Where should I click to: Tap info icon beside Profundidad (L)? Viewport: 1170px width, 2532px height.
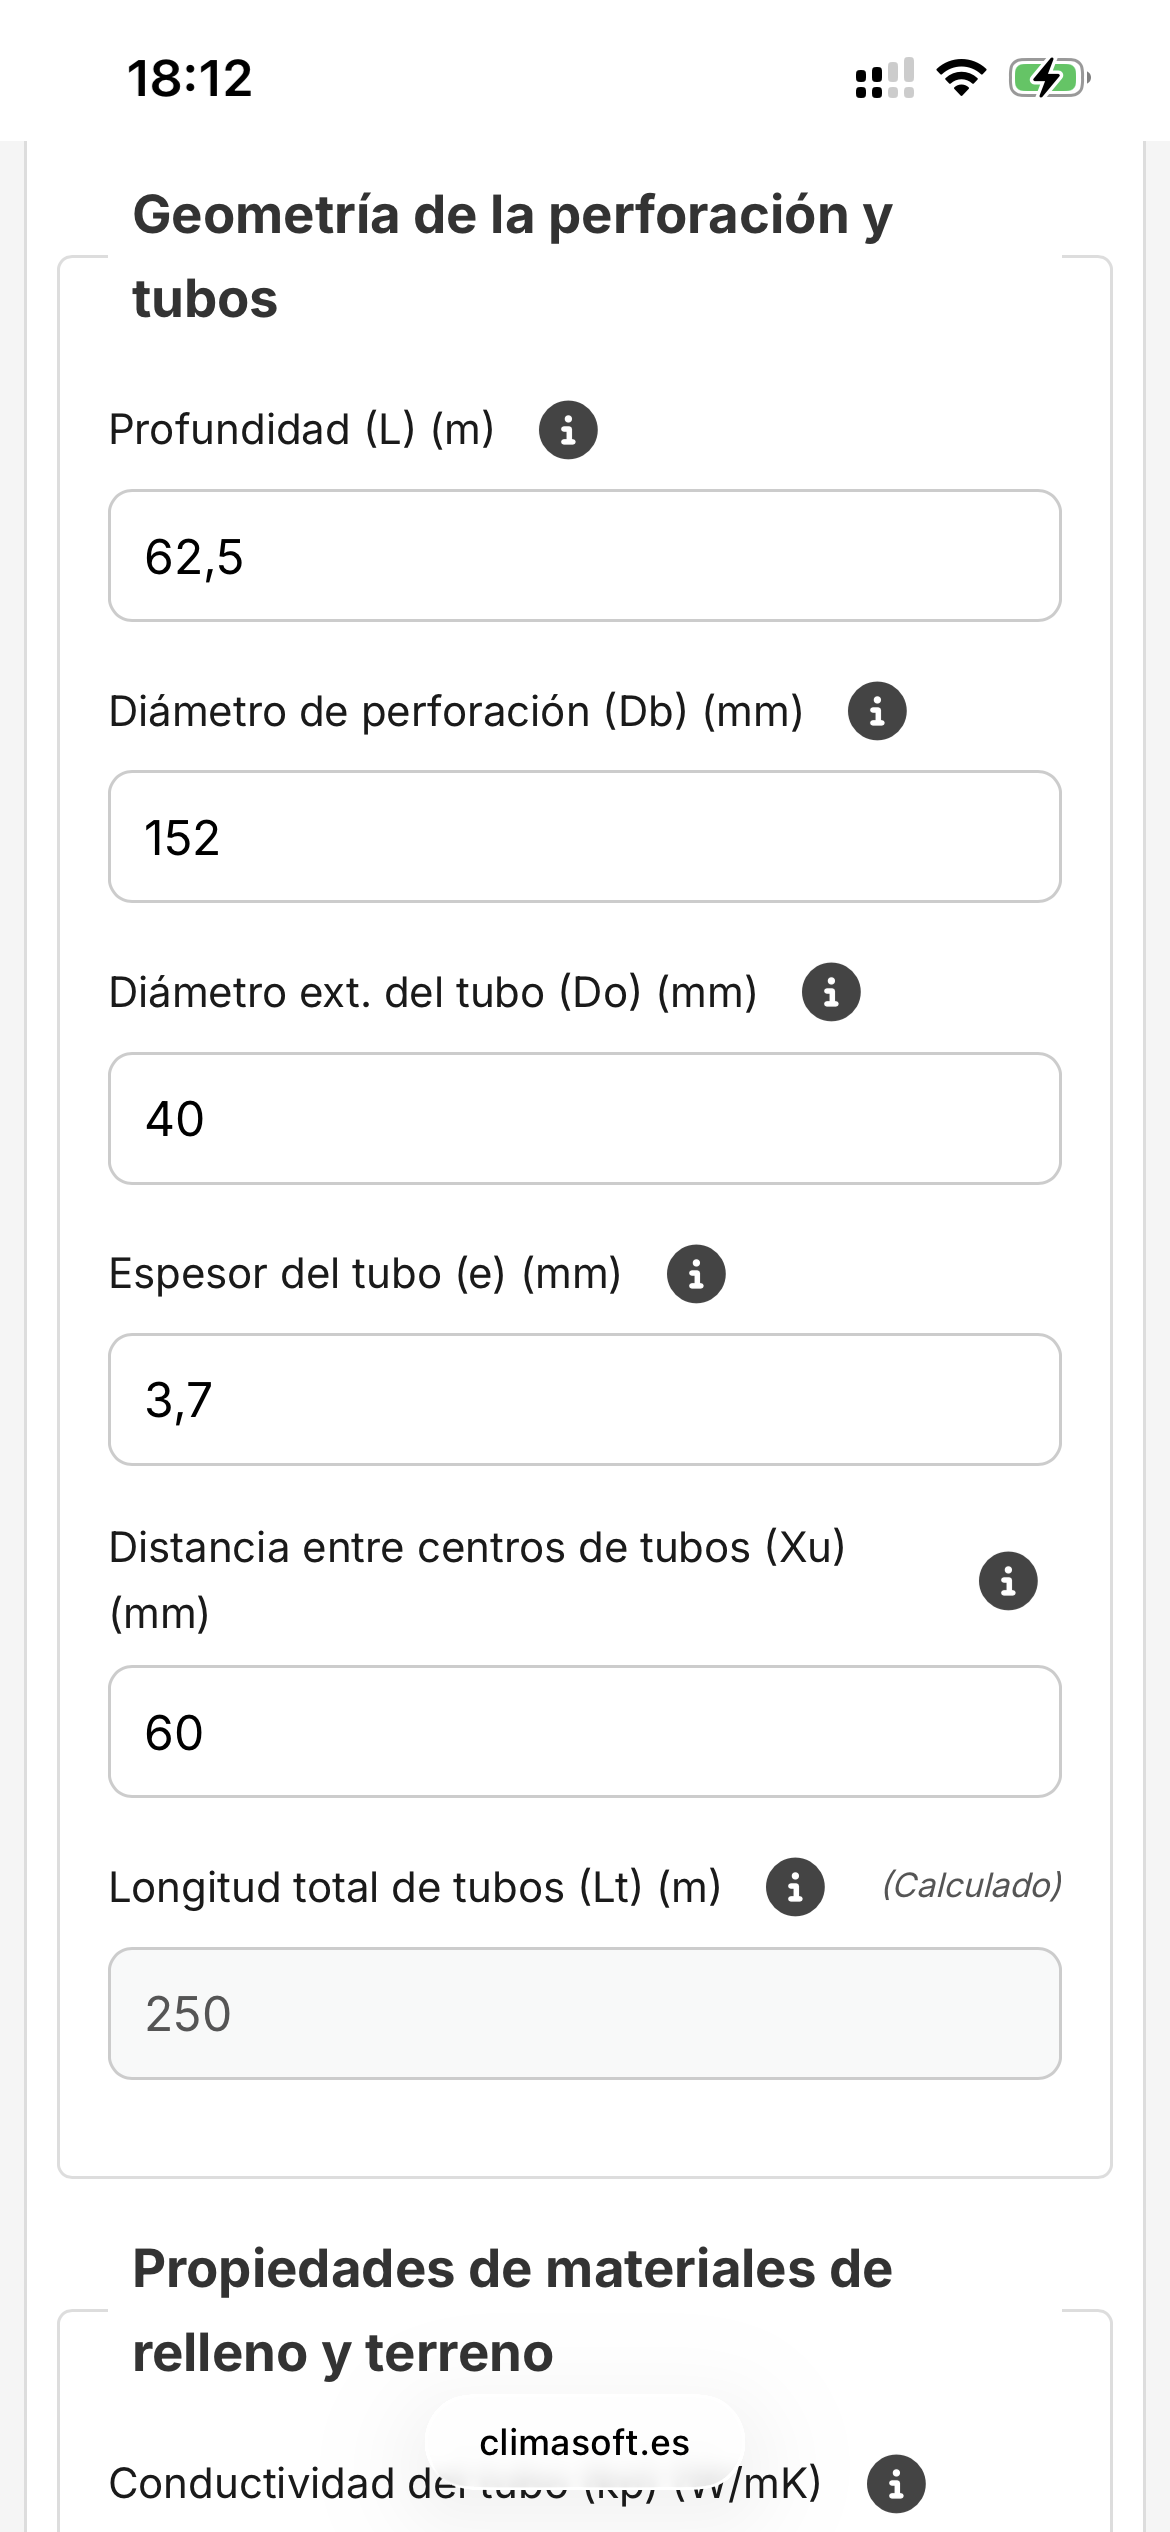pos(568,430)
